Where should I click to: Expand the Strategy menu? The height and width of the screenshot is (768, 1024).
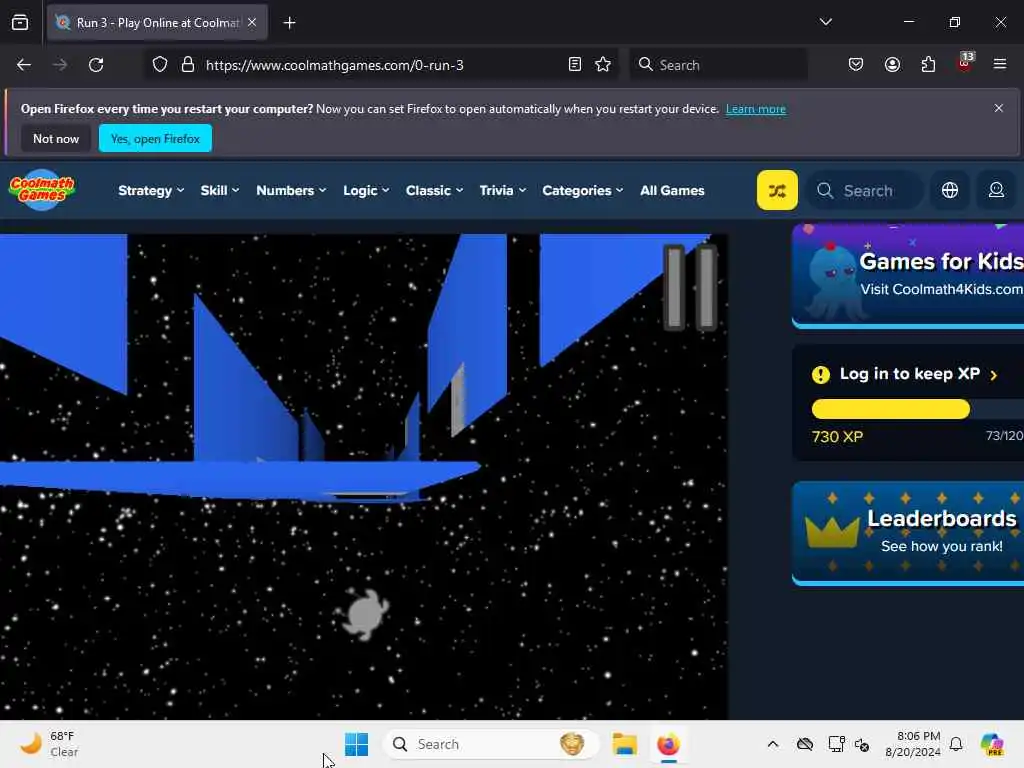click(151, 191)
